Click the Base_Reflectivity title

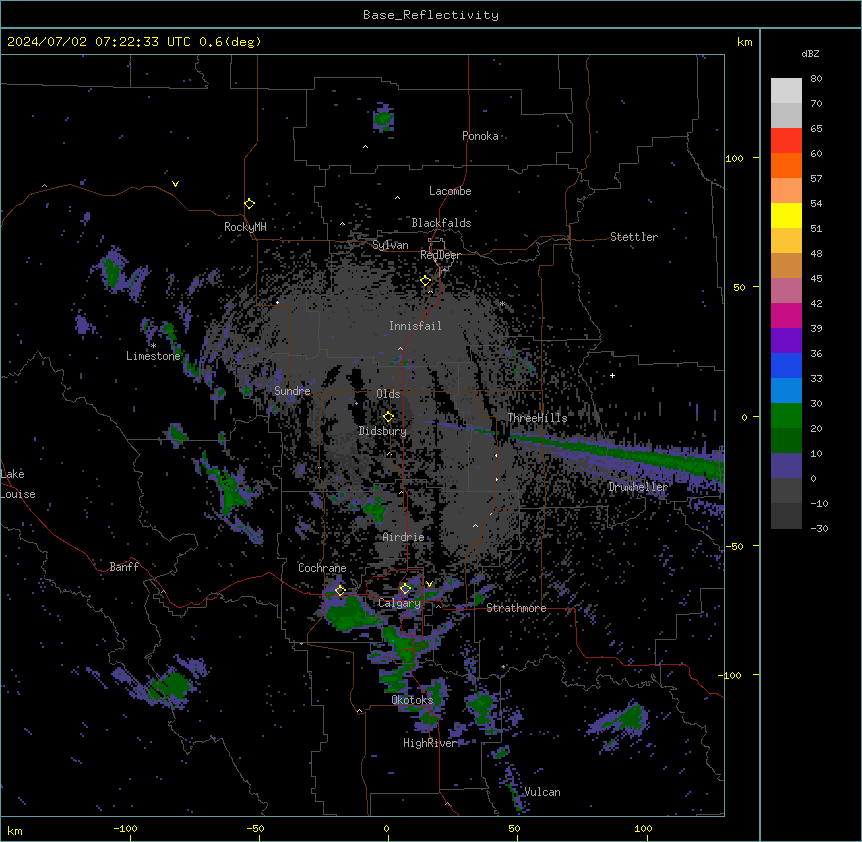[x=431, y=15]
